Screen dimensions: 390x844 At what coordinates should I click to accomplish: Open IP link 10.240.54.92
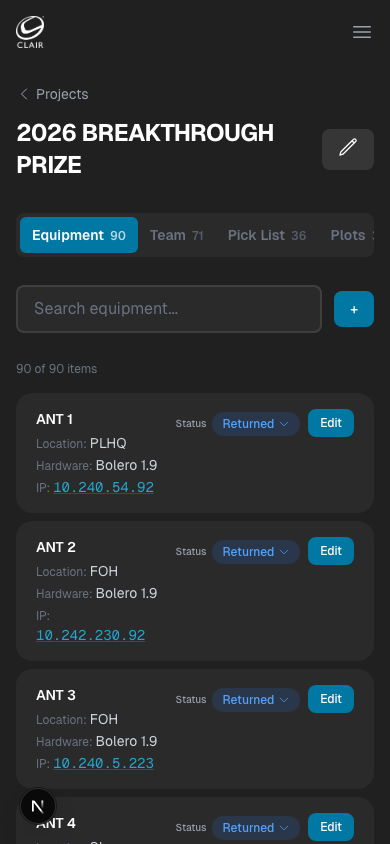click(103, 488)
